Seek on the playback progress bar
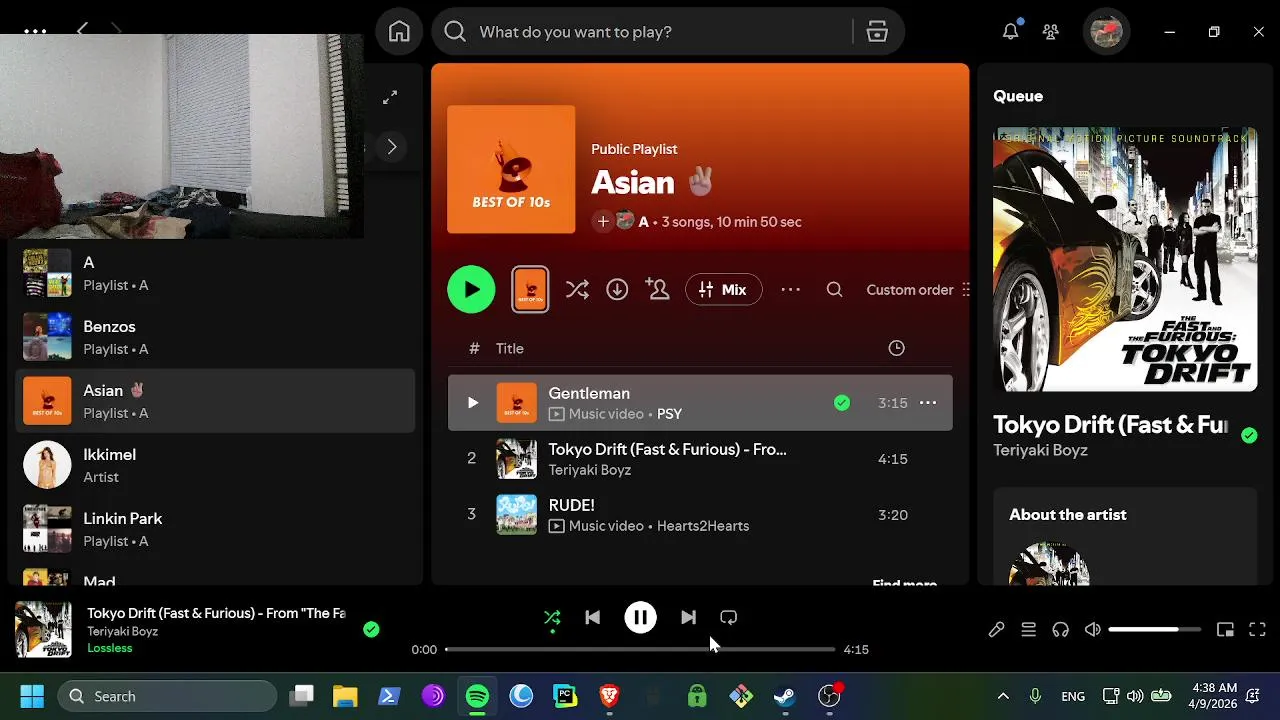The height and width of the screenshot is (720, 1280). tap(640, 649)
